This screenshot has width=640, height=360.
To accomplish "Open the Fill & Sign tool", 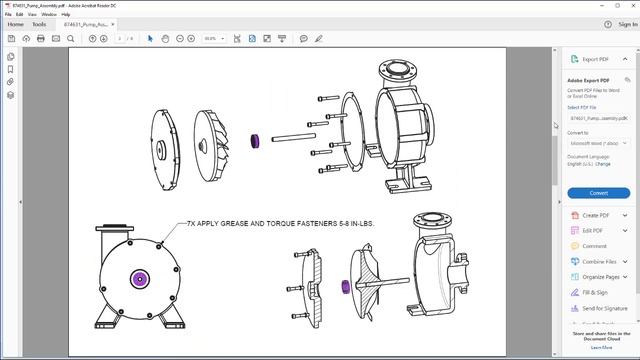I will (x=595, y=293).
